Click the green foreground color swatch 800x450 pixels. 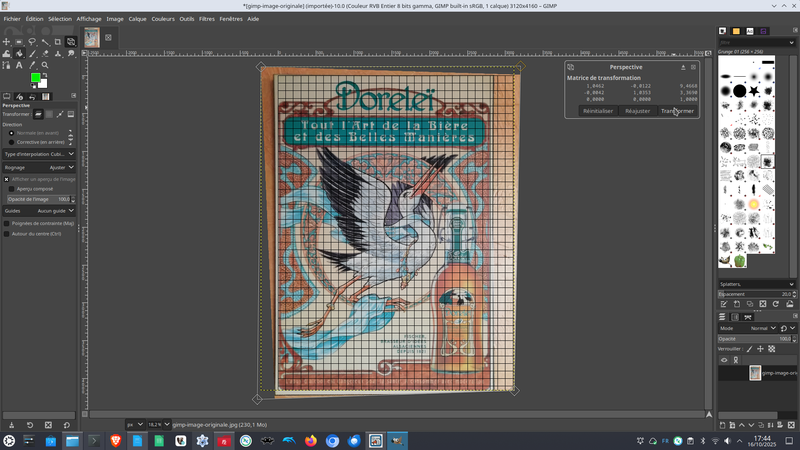[35, 77]
